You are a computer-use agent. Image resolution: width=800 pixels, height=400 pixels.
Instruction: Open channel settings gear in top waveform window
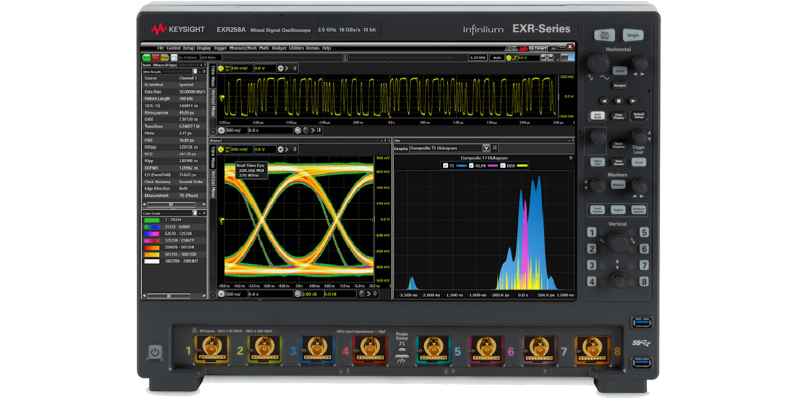281,68
